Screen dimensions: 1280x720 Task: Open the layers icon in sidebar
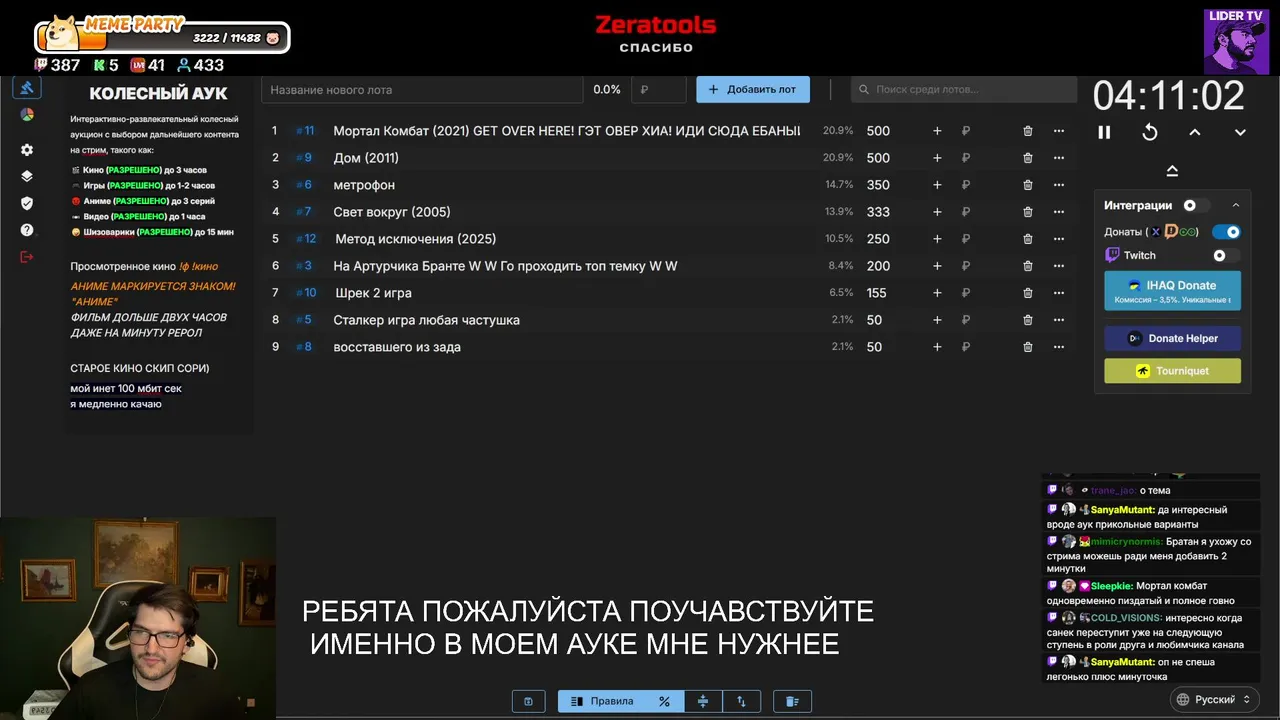(x=27, y=176)
